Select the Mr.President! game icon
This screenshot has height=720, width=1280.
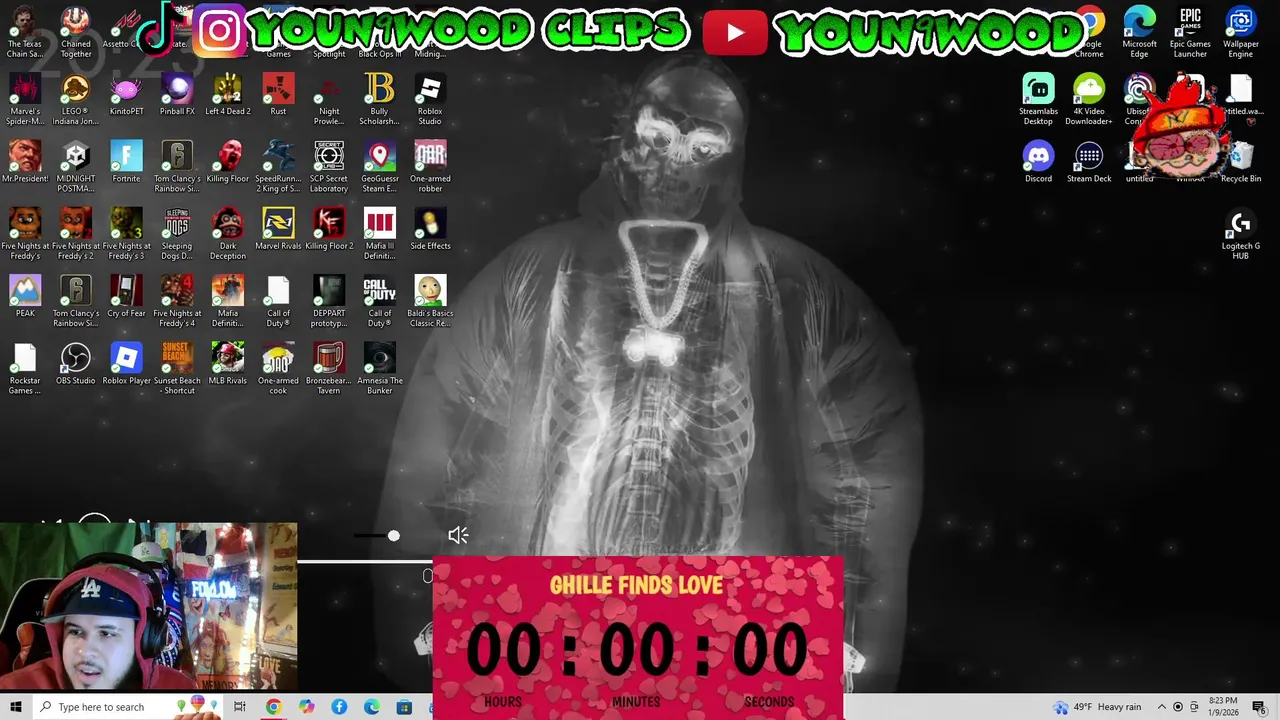(x=25, y=163)
